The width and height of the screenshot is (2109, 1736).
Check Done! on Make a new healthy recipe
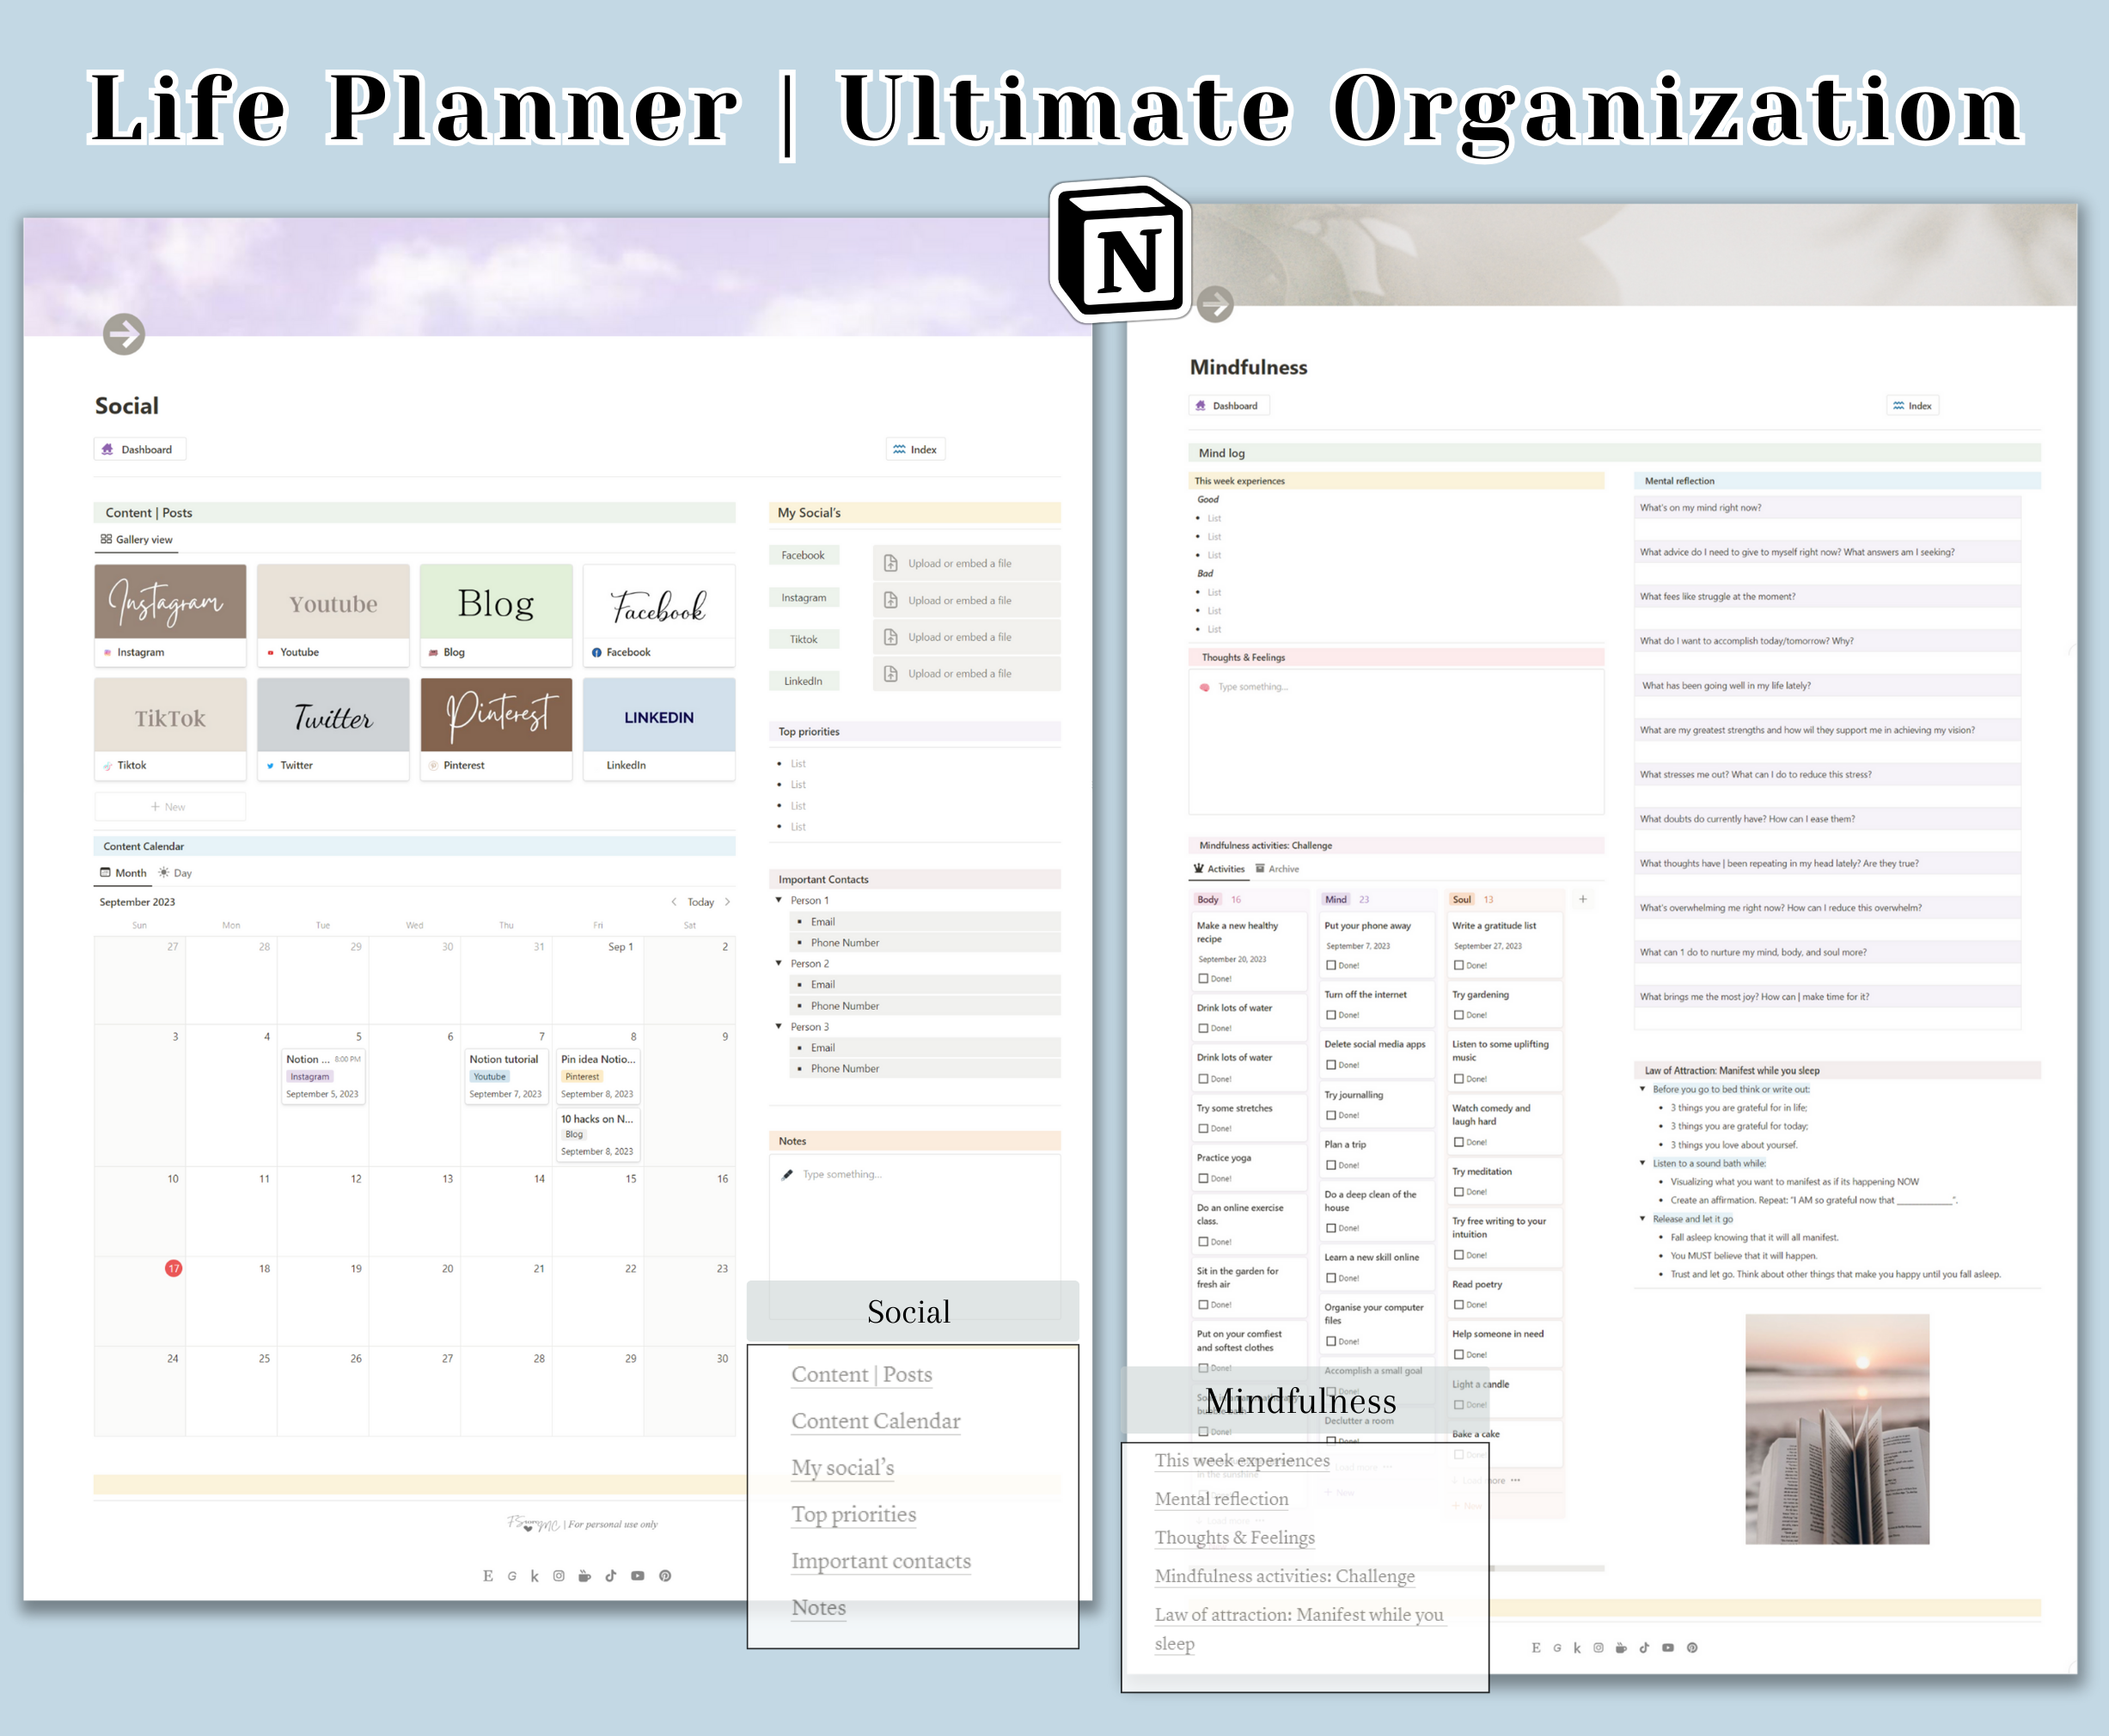click(x=1204, y=979)
